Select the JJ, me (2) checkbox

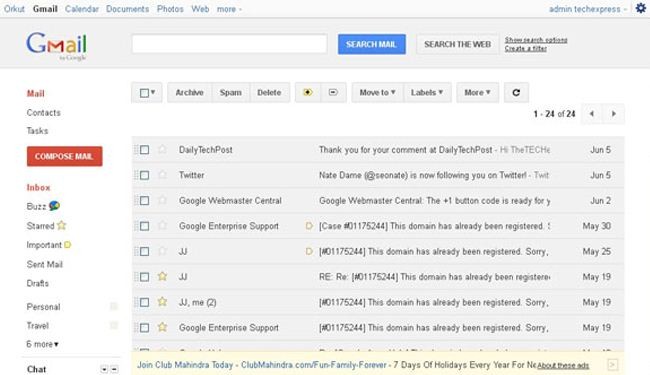144,302
